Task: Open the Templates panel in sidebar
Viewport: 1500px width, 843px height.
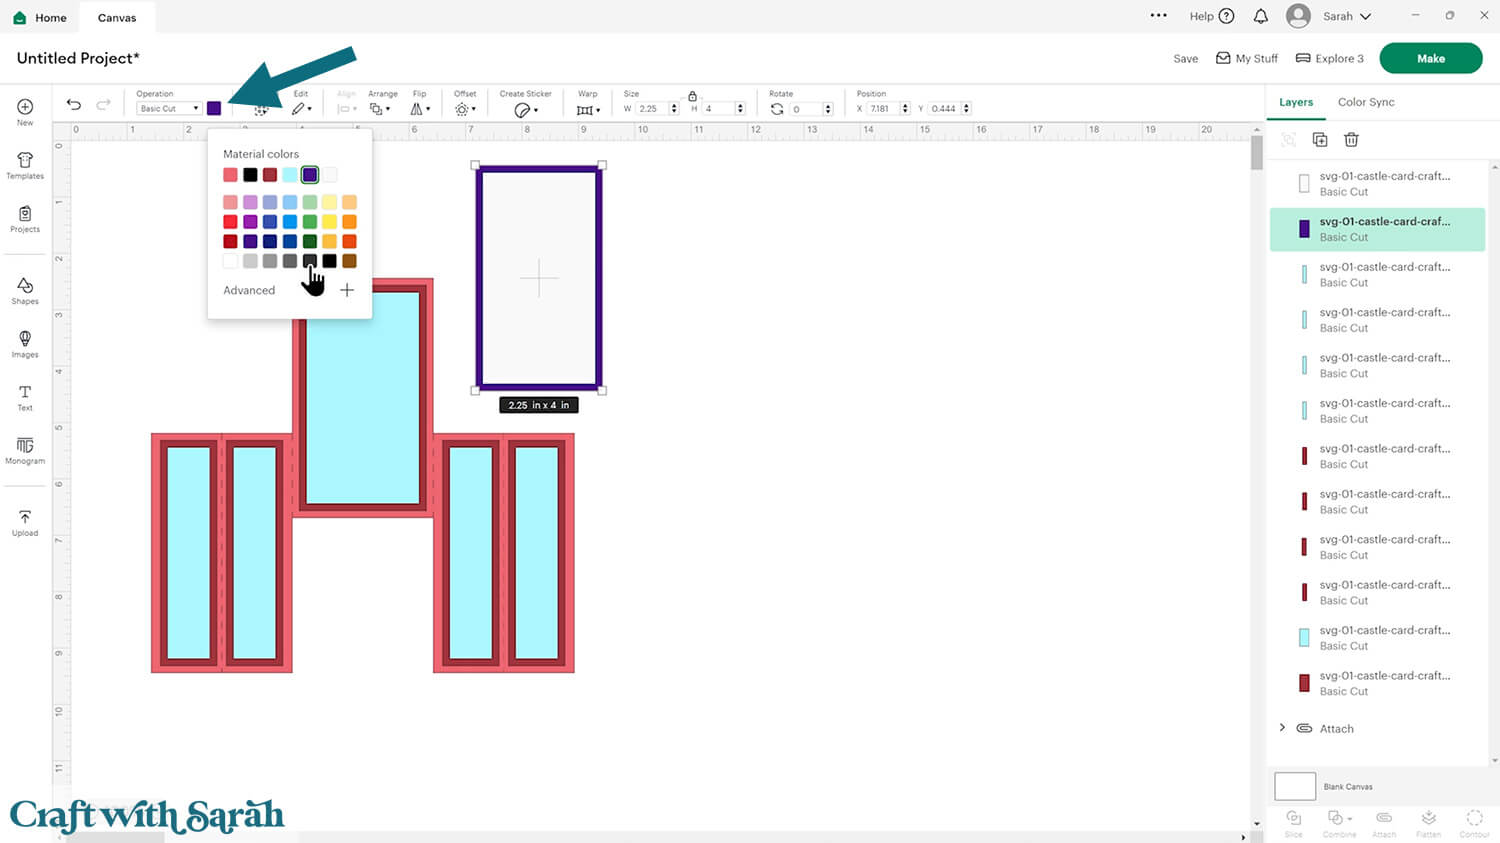Action: coord(25,165)
